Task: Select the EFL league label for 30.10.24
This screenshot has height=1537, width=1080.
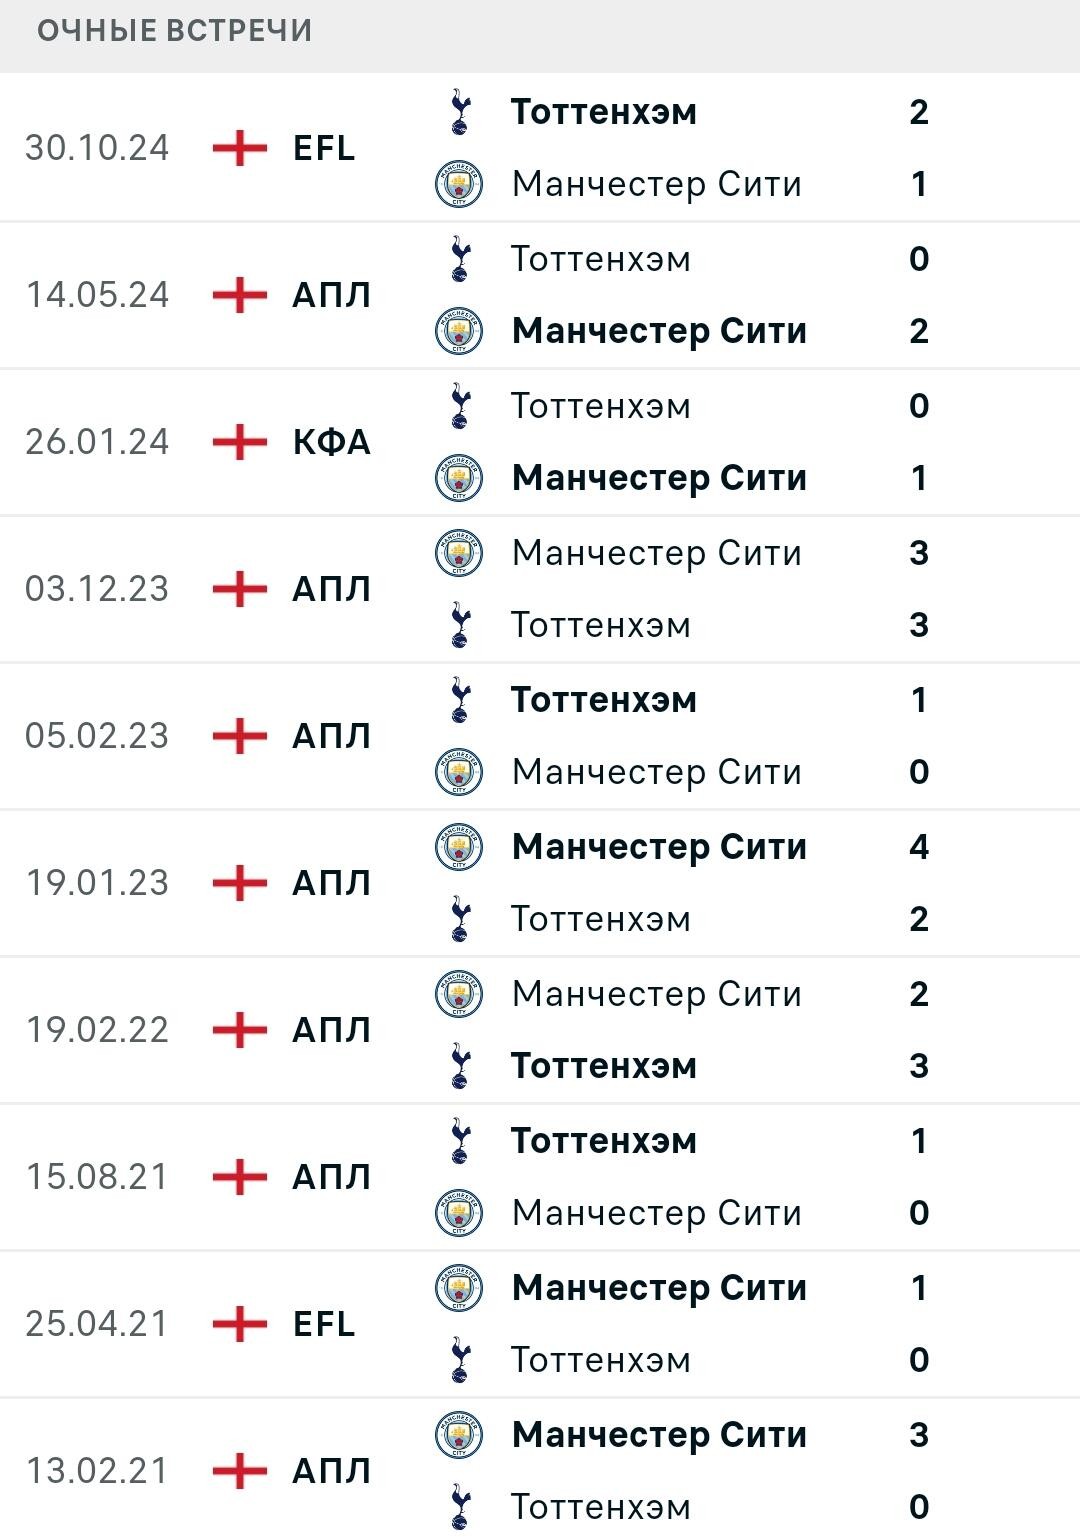Action: [324, 148]
